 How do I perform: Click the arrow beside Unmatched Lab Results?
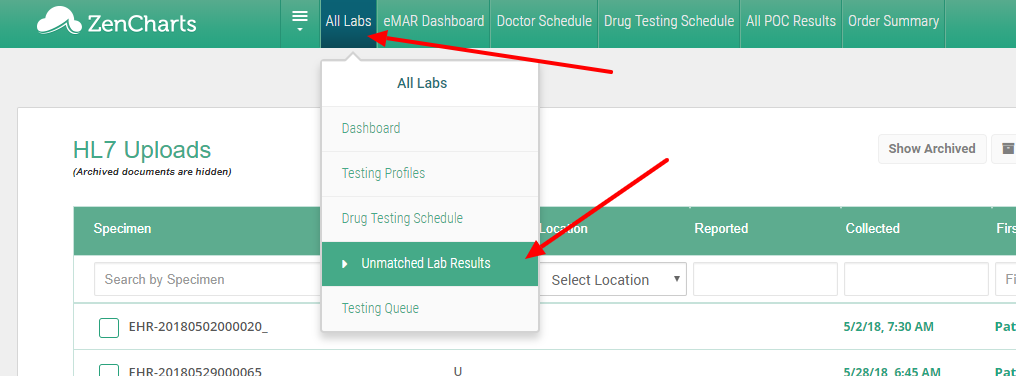click(345, 264)
